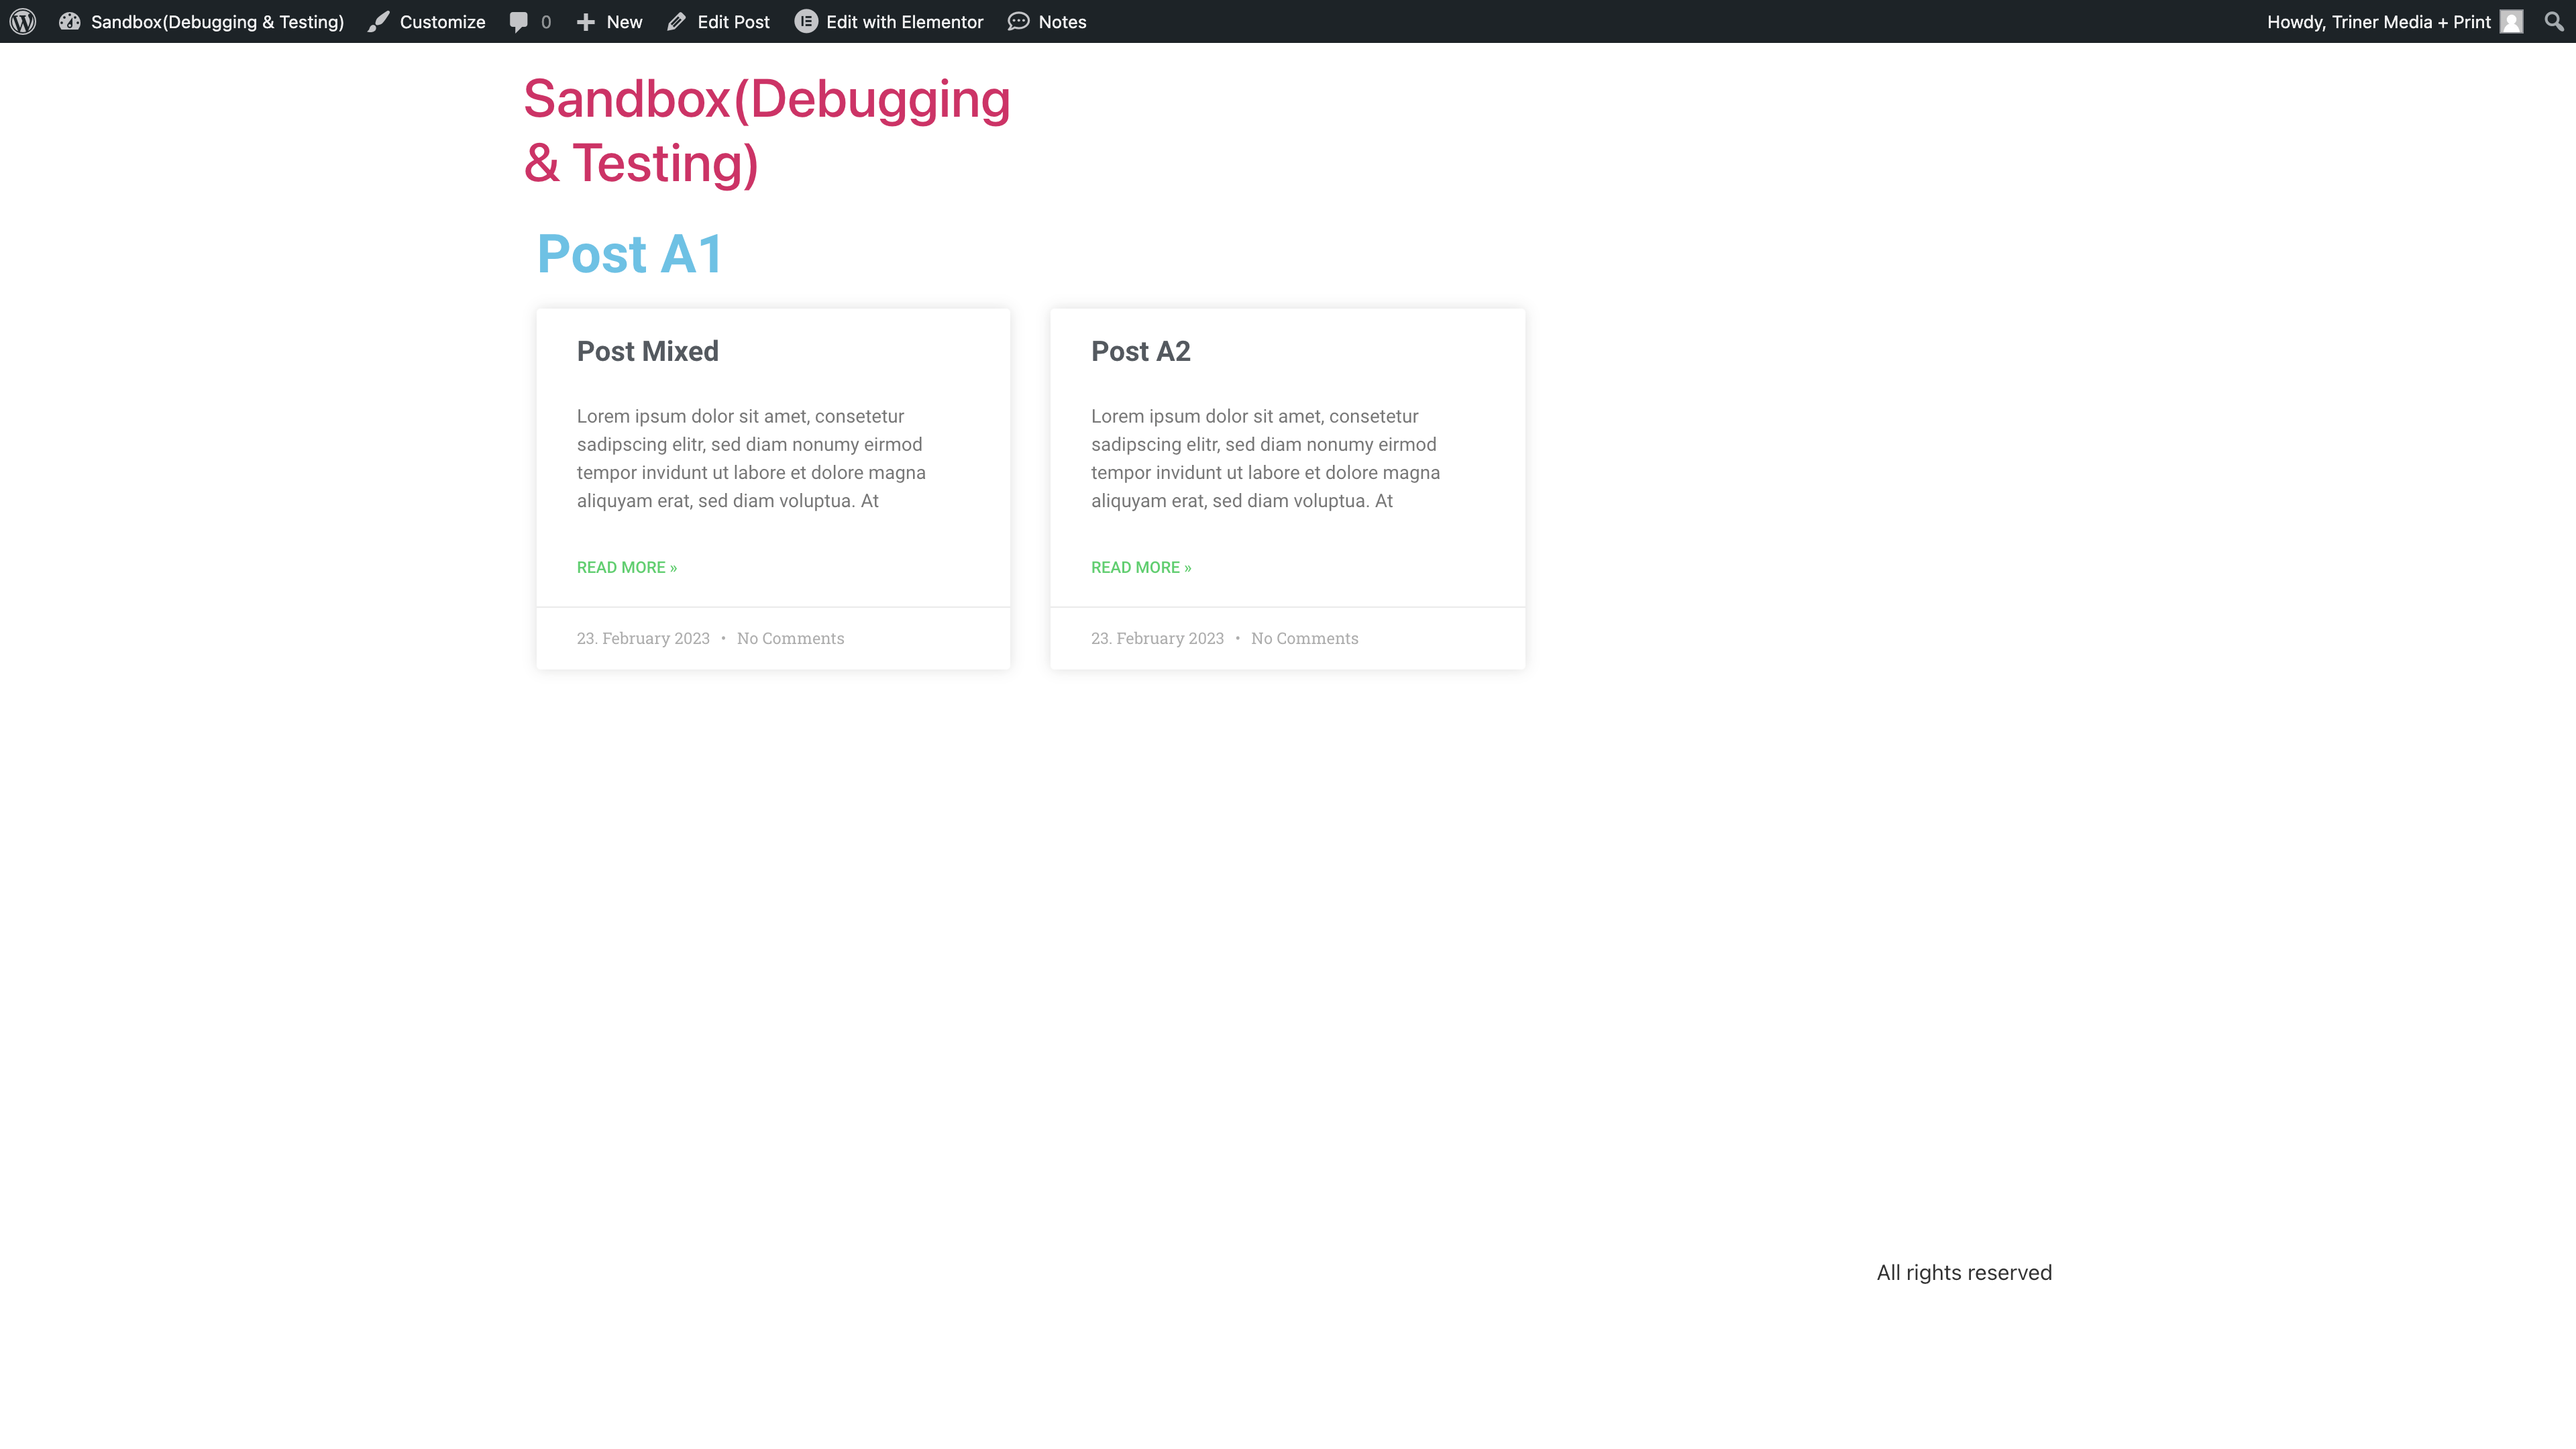Image resolution: width=2576 pixels, height=1449 pixels.
Task: Click the 23. February 2023 date on Post Mixed
Action: 643,638
